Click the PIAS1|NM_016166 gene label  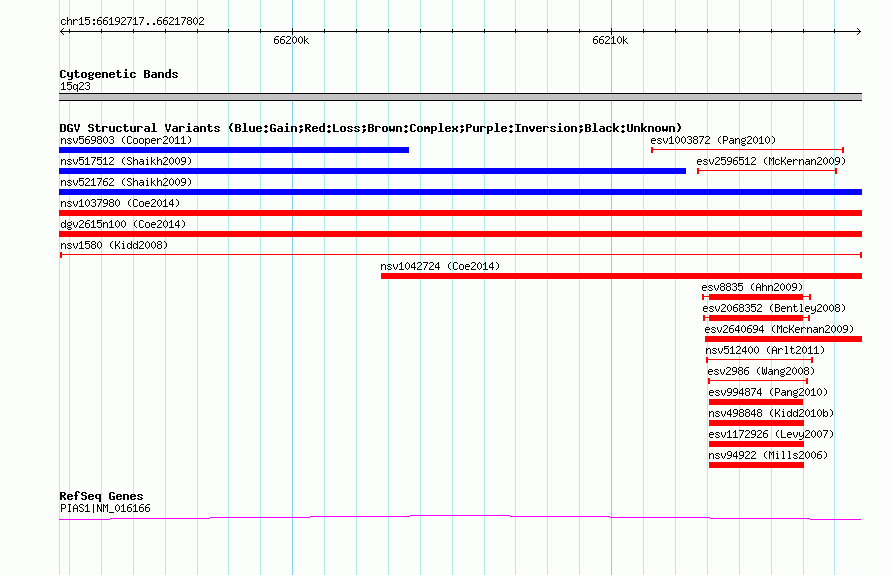pyautogui.click(x=105, y=509)
